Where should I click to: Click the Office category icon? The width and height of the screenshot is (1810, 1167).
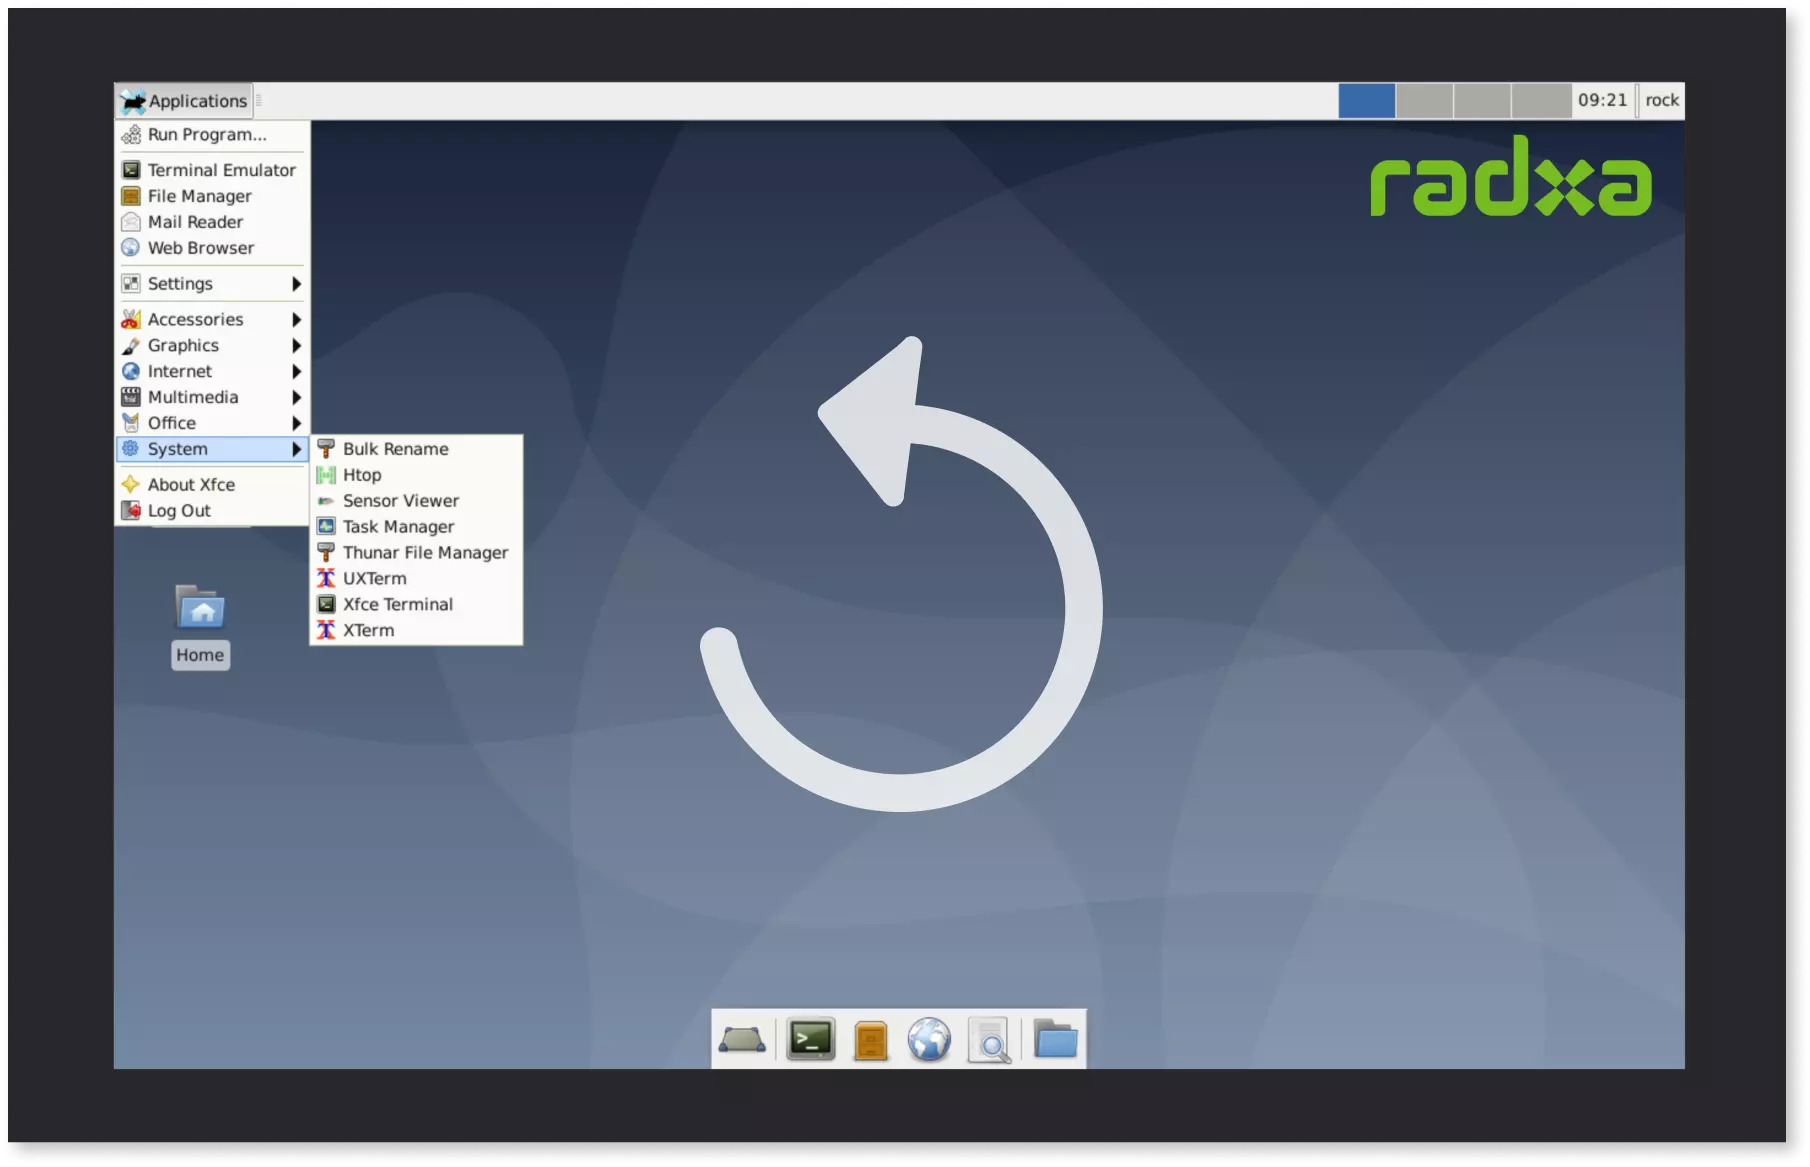point(131,424)
